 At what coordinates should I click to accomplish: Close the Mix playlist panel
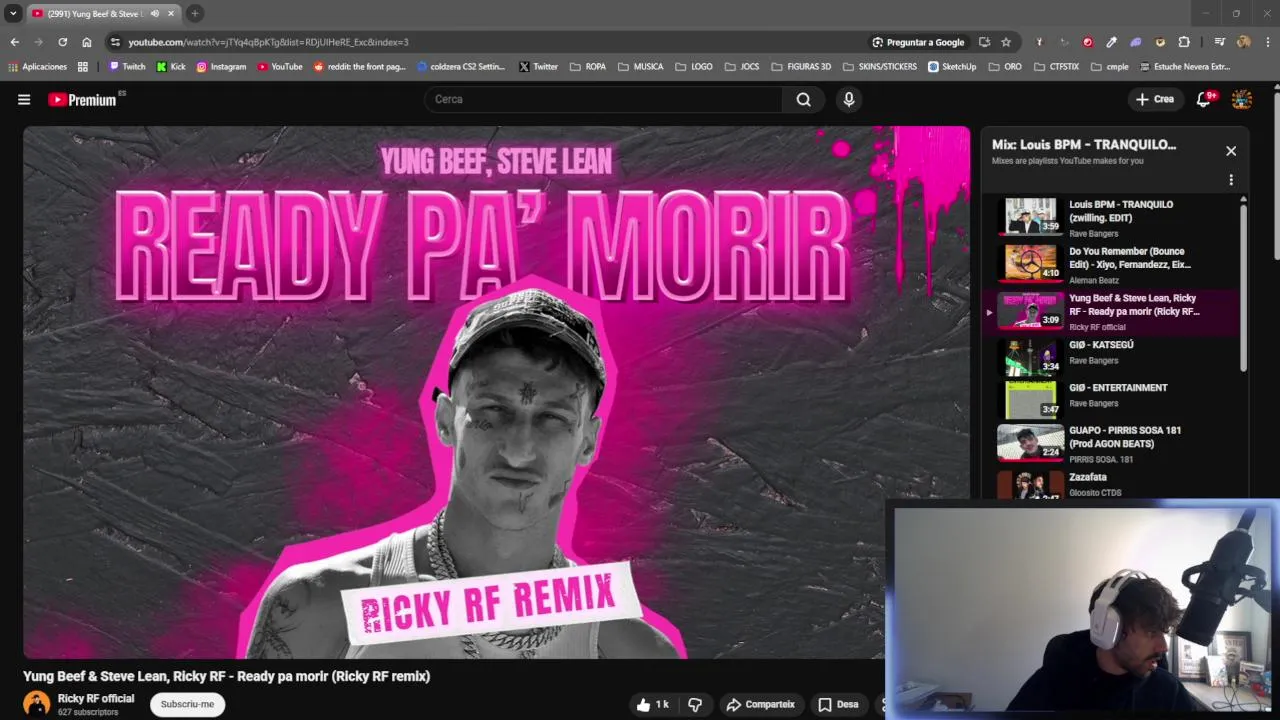click(1231, 151)
